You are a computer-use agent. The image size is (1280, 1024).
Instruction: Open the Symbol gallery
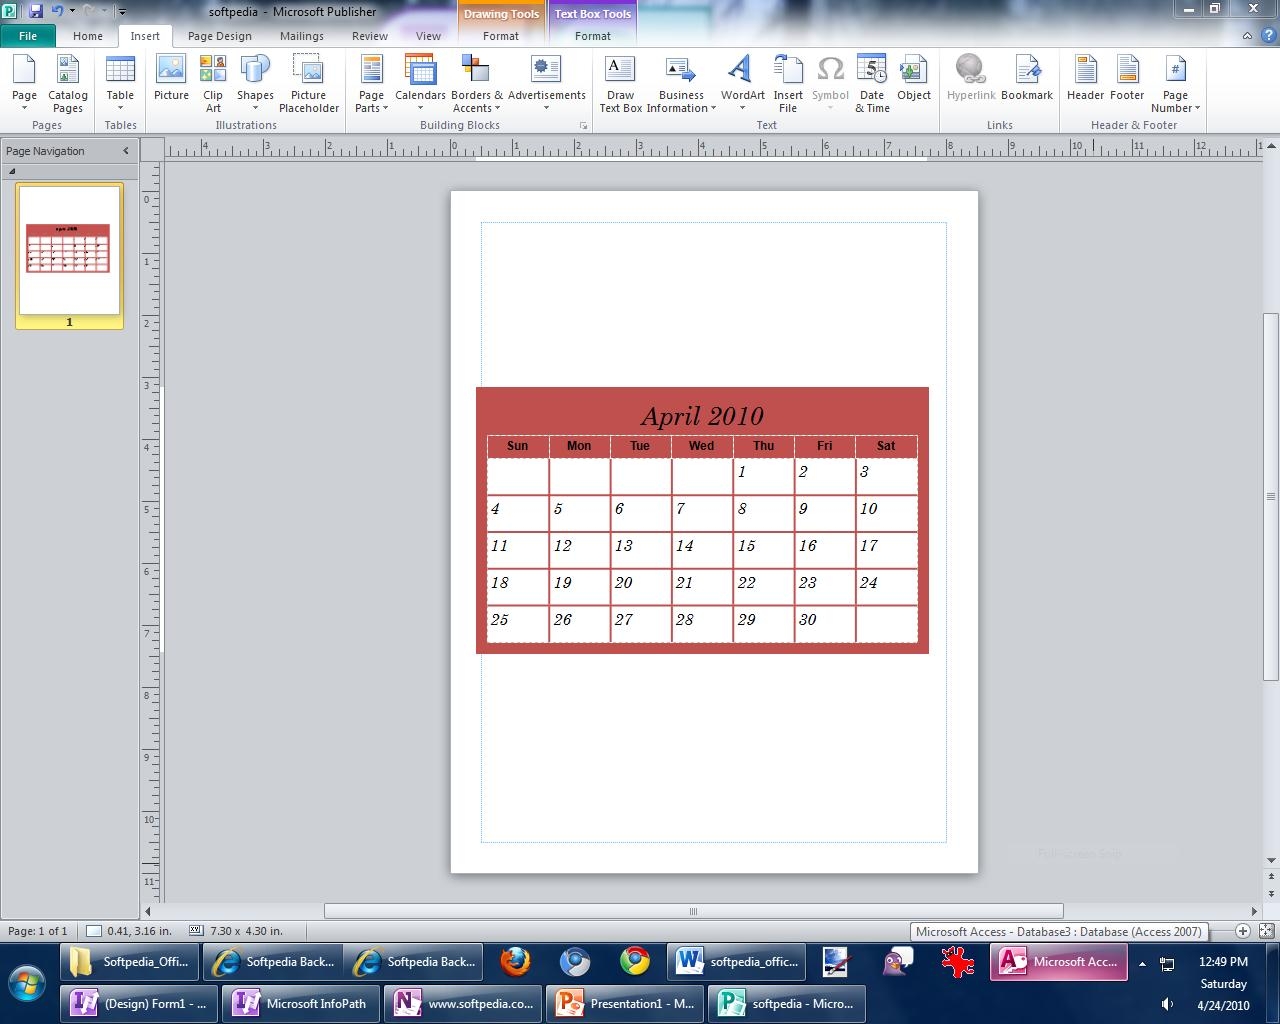point(830,84)
